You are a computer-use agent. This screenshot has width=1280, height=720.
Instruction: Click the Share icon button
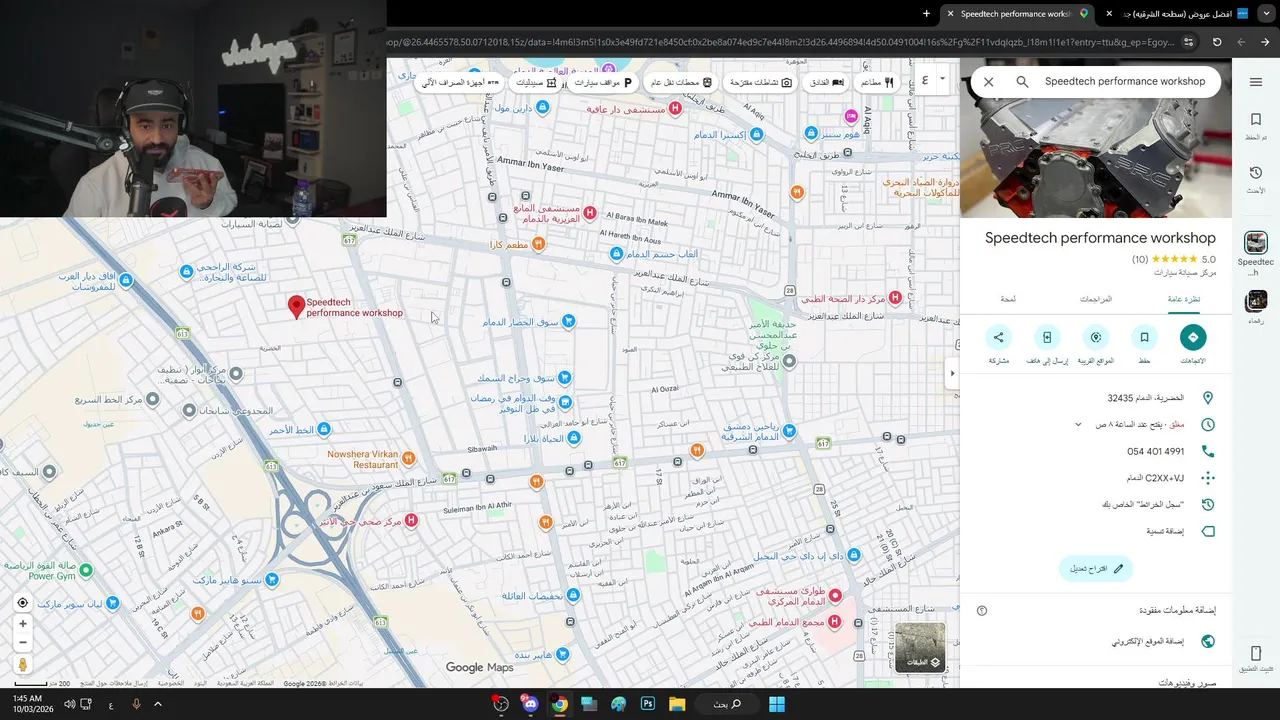998,338
